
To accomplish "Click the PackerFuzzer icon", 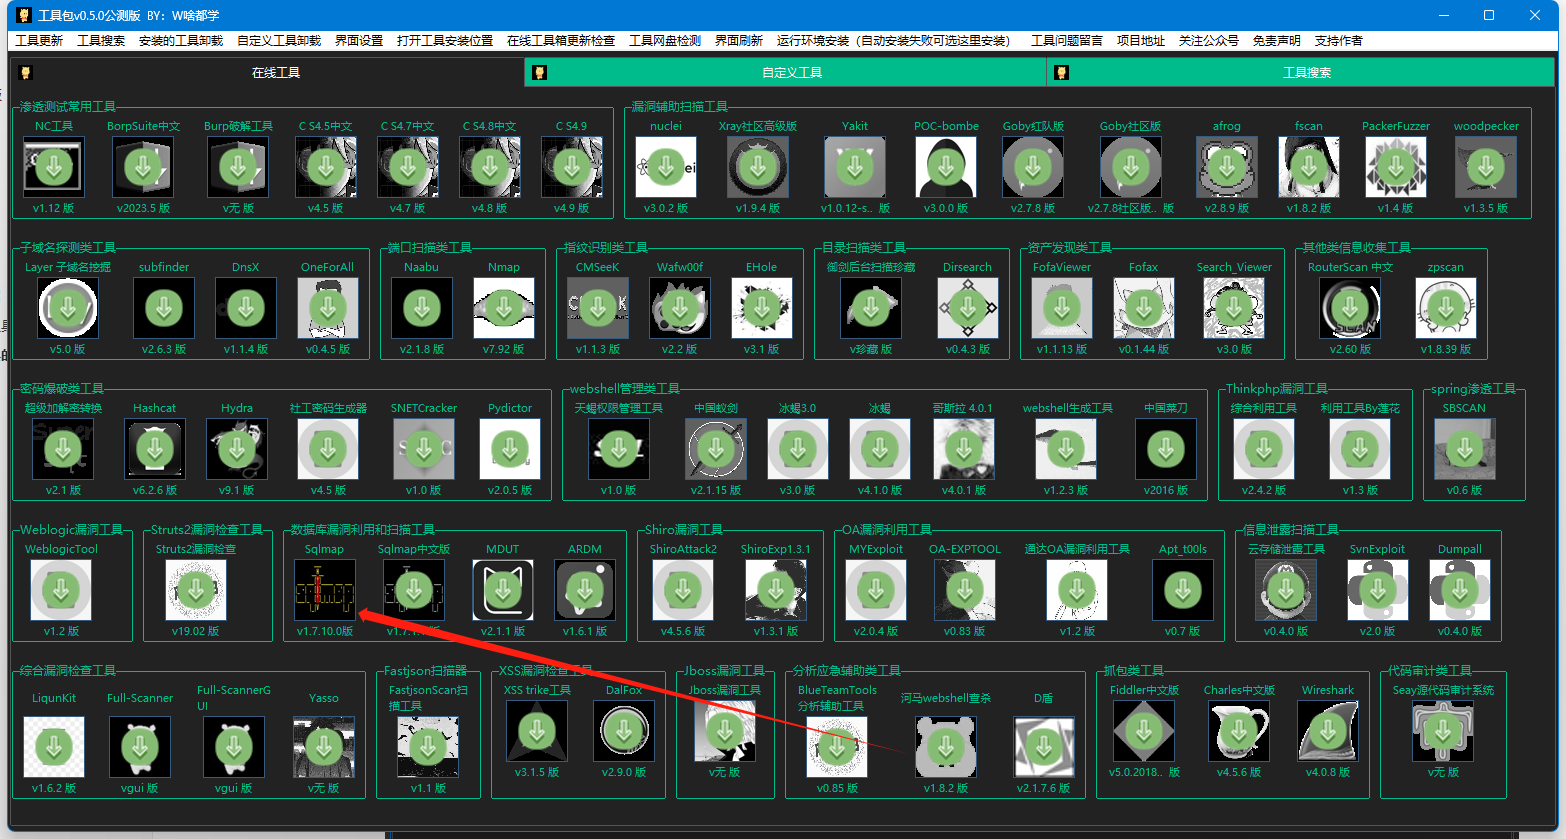I will [1396, 167].
